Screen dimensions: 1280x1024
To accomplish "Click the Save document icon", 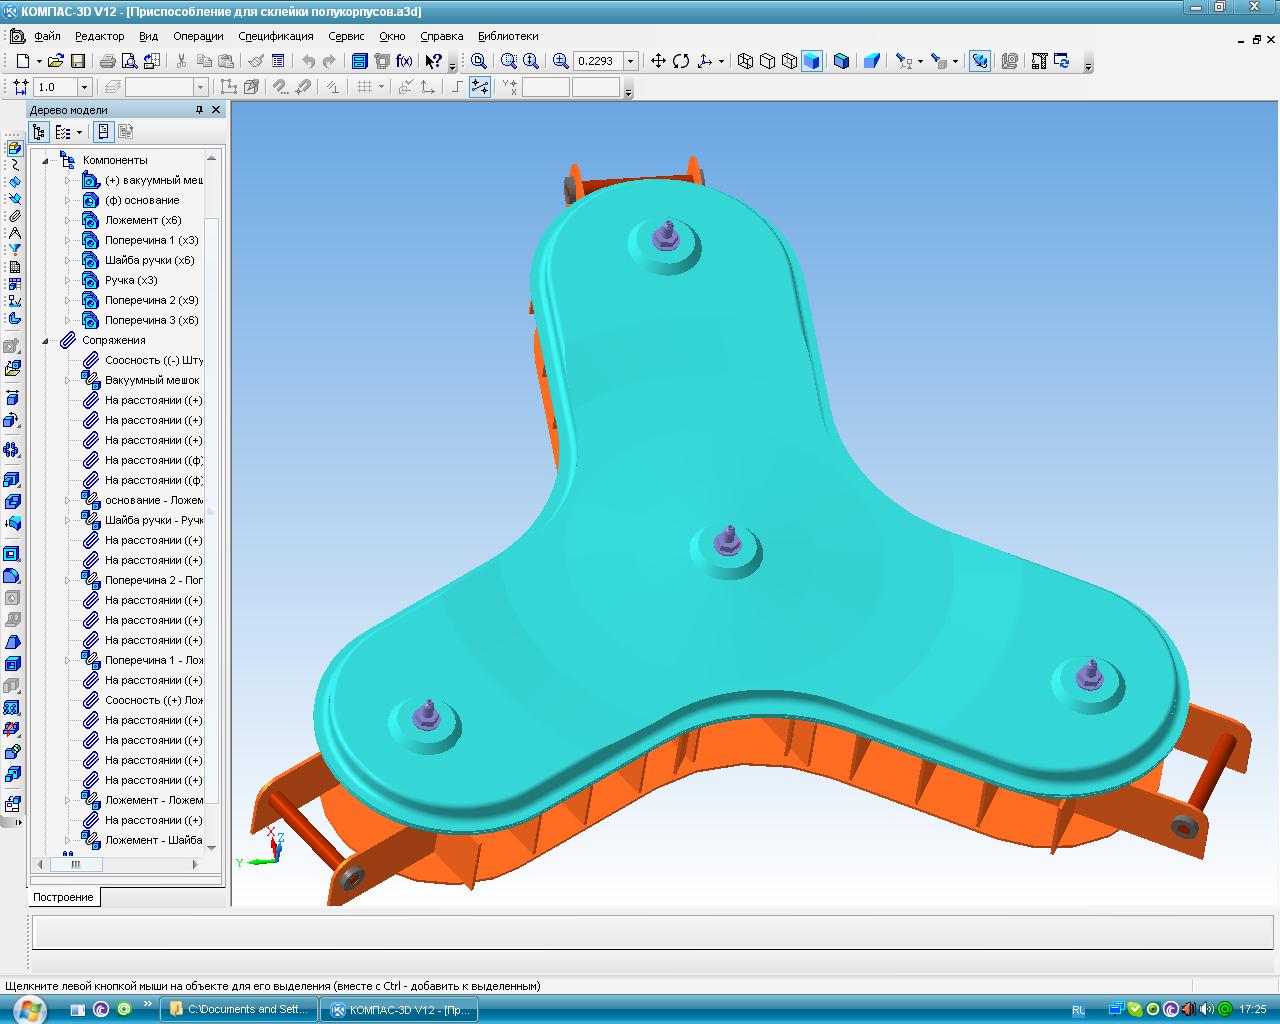I will (77, 61).
